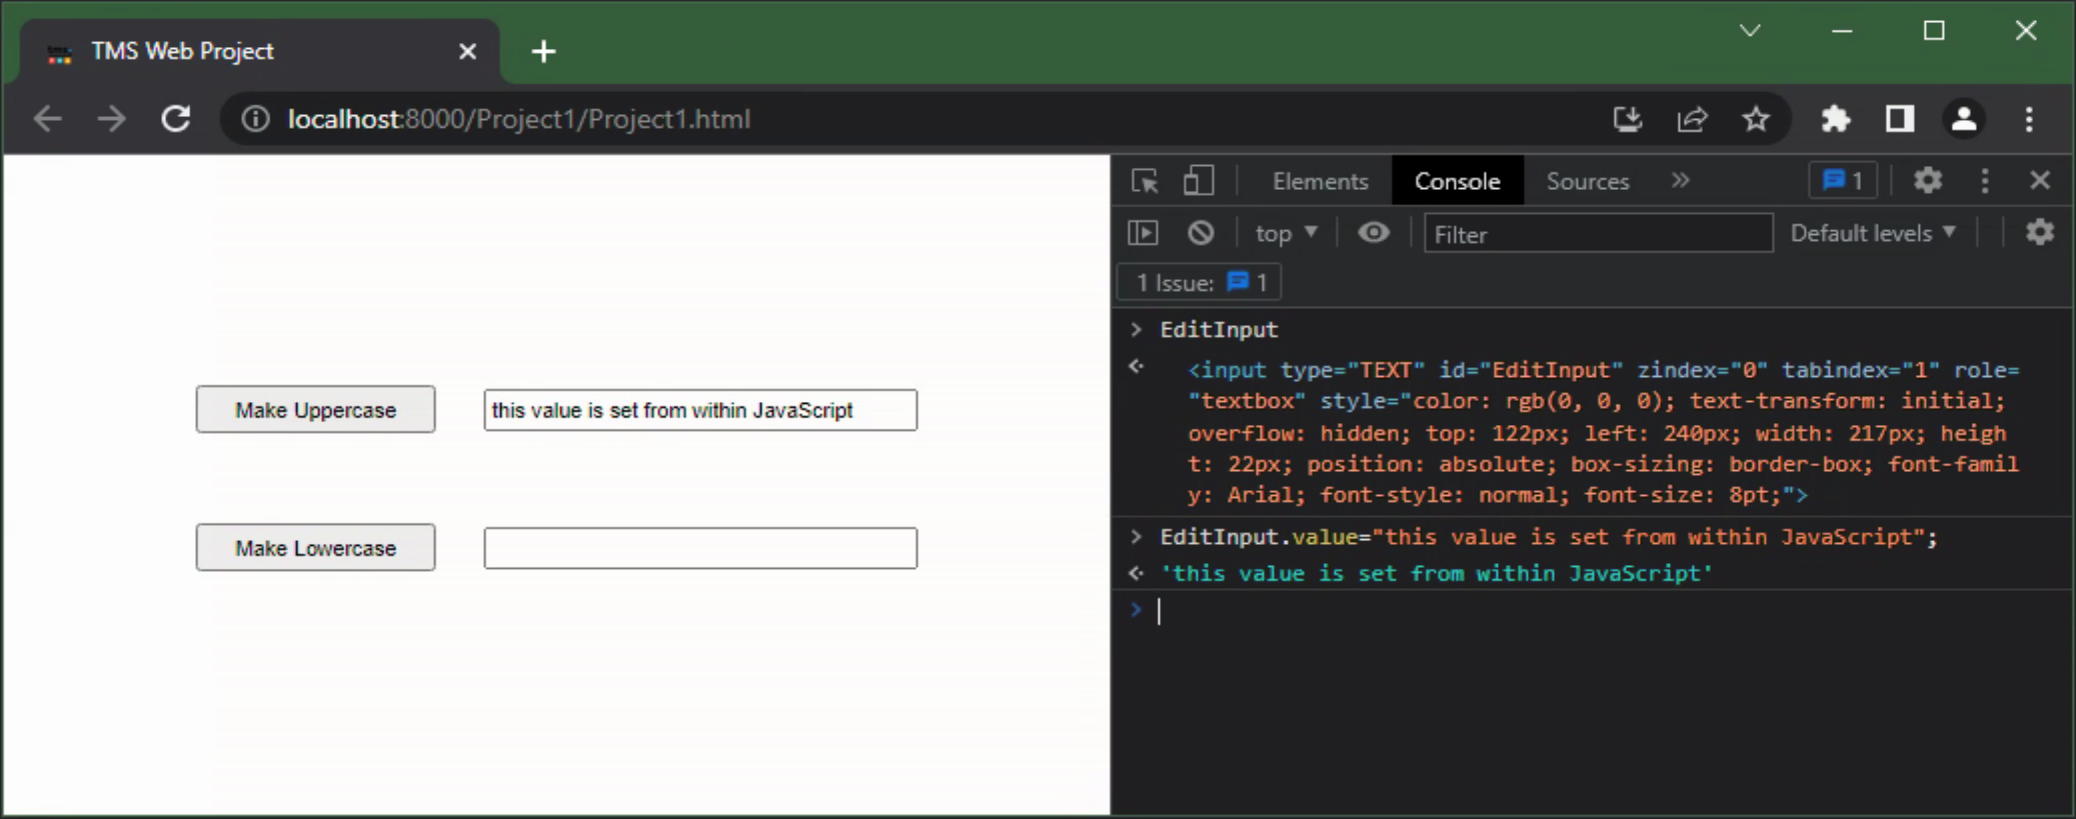2076x819 pixels.
Task: Click the address bar URL
Action: click(519, 119)
